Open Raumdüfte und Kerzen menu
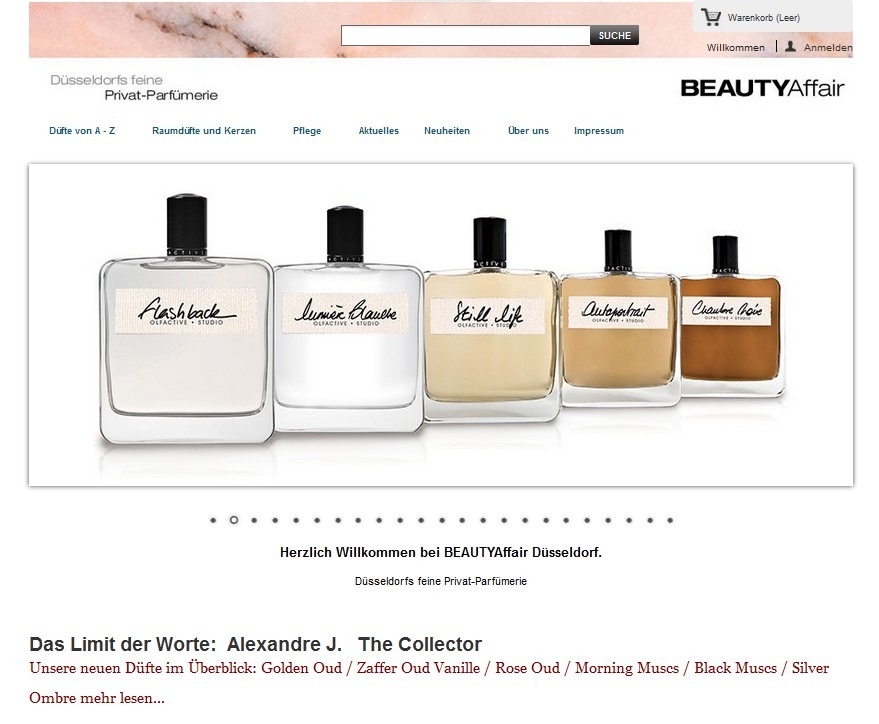 click(x=204, y=131)
